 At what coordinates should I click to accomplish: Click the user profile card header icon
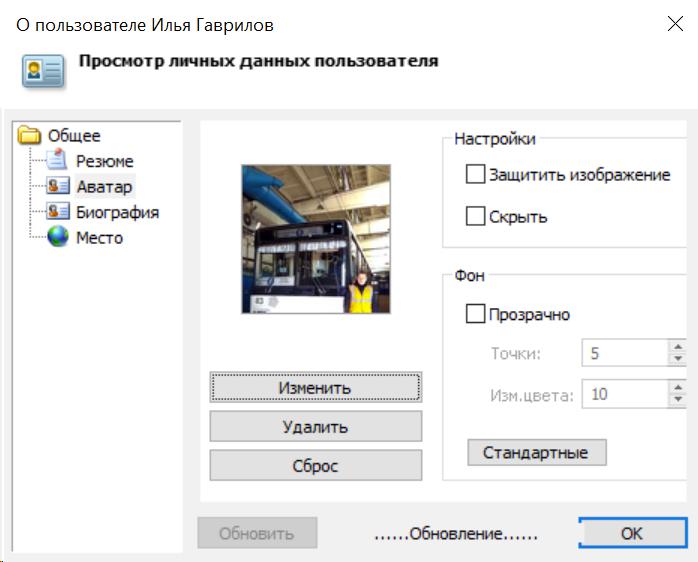(x=43, y=71)
